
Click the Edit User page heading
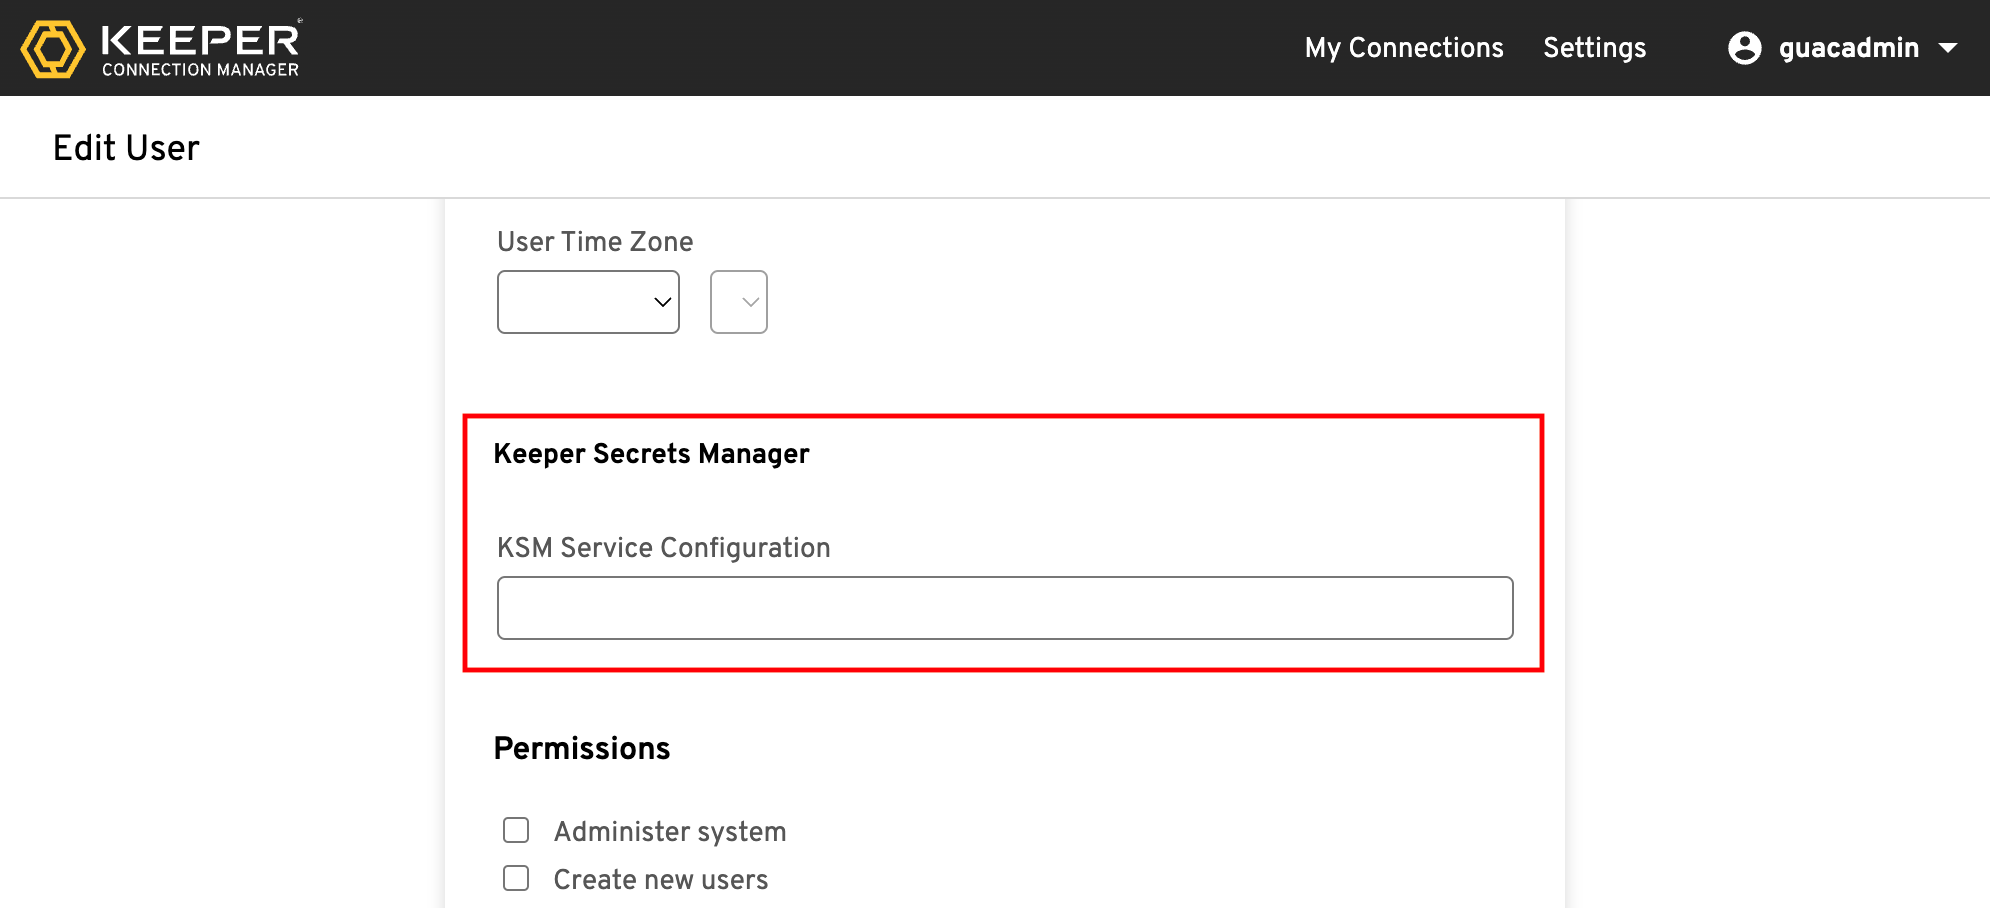coord(126,148)
